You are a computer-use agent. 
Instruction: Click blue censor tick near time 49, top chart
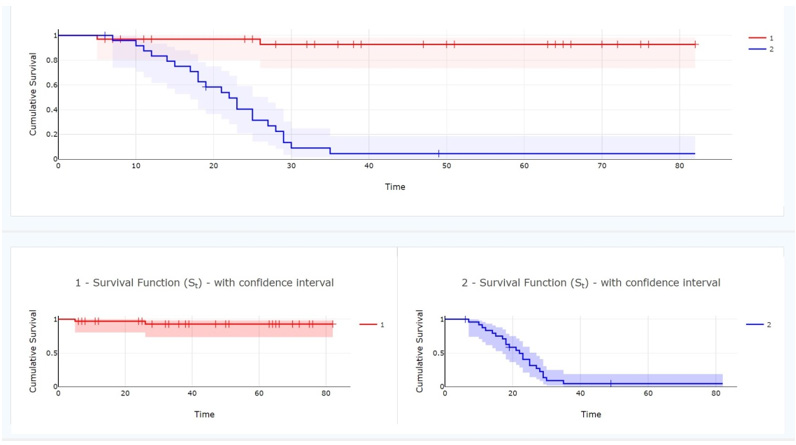(438, 153)
